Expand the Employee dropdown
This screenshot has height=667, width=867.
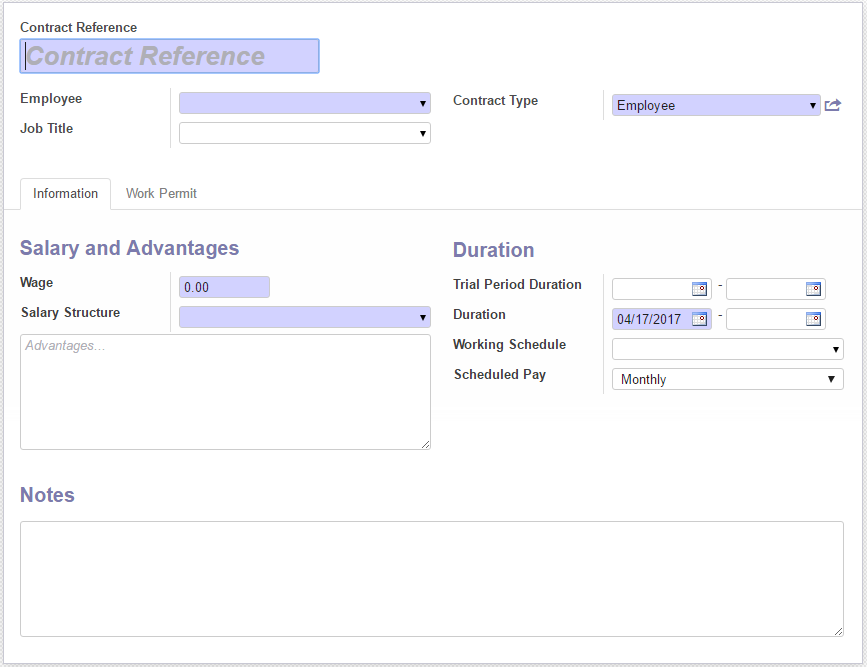pos(305,103)
